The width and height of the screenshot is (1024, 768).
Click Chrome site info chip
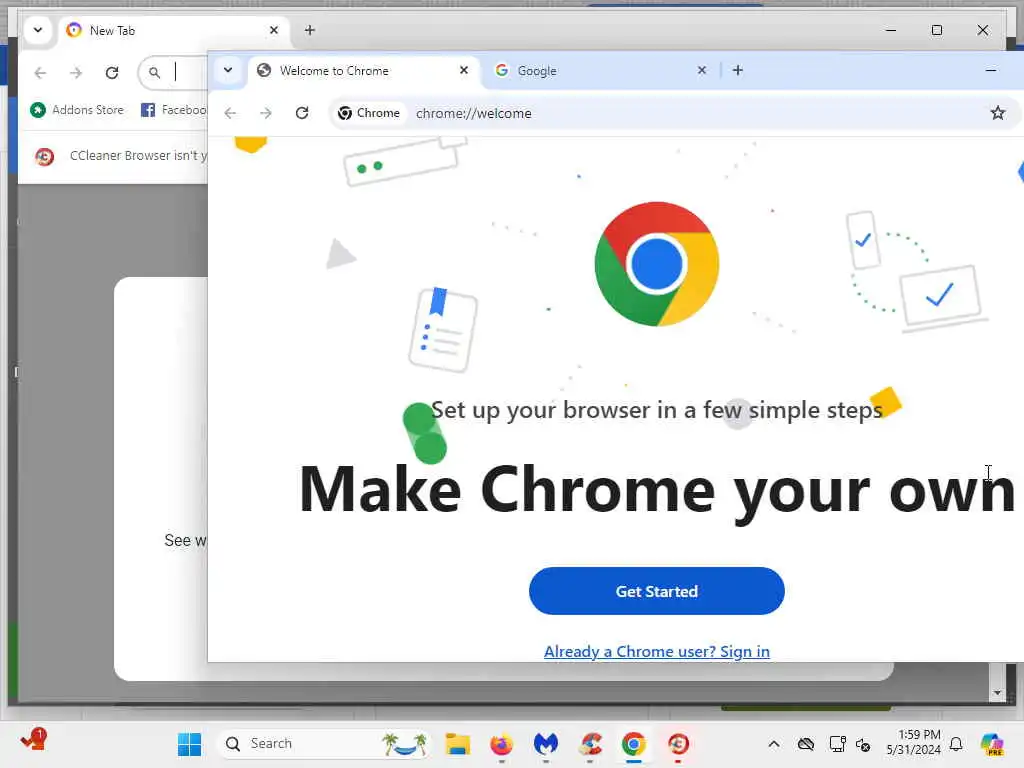(369, 113)
